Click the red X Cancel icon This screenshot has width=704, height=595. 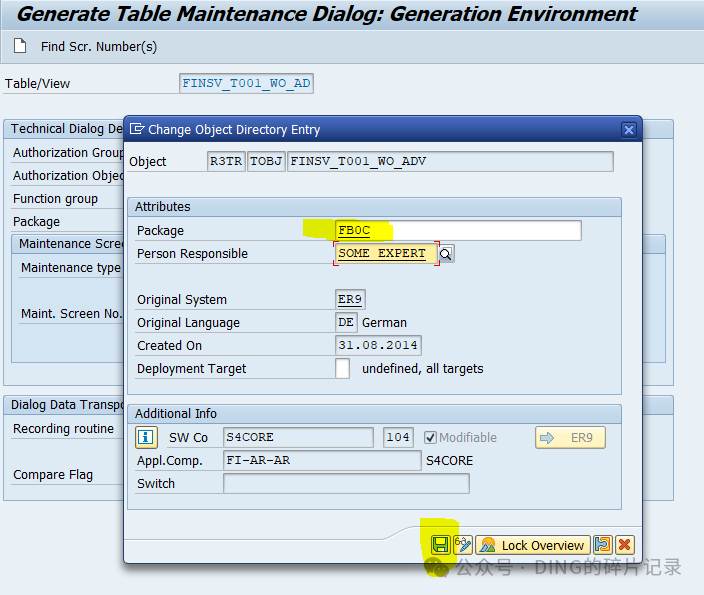625,545
